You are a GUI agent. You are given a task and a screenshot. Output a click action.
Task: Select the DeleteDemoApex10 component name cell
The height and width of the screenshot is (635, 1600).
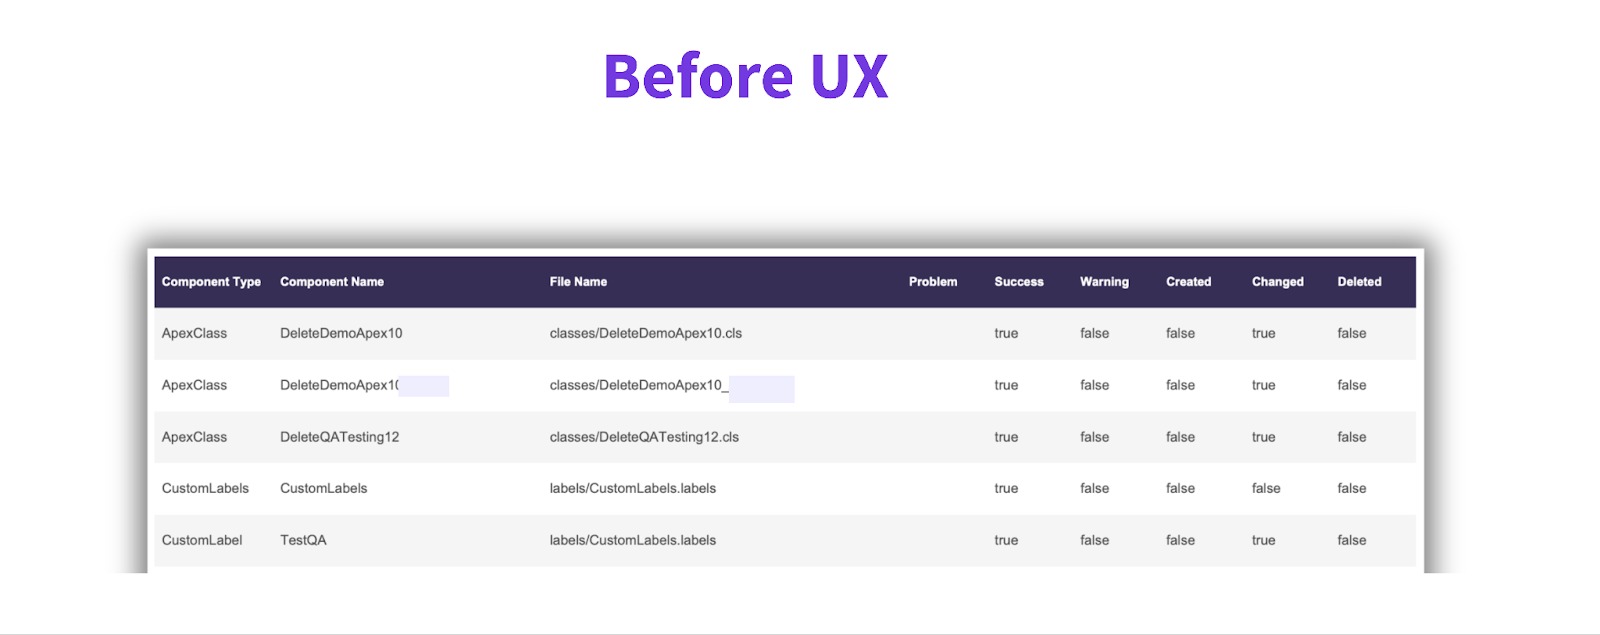click(x=341, y=334)
